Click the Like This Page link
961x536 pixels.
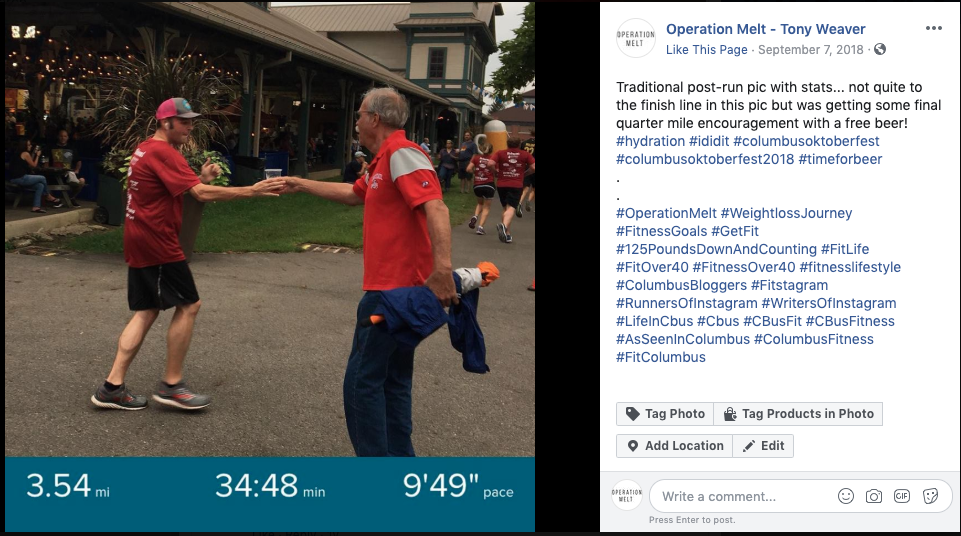pyautogui.click(x=707, y=50)
